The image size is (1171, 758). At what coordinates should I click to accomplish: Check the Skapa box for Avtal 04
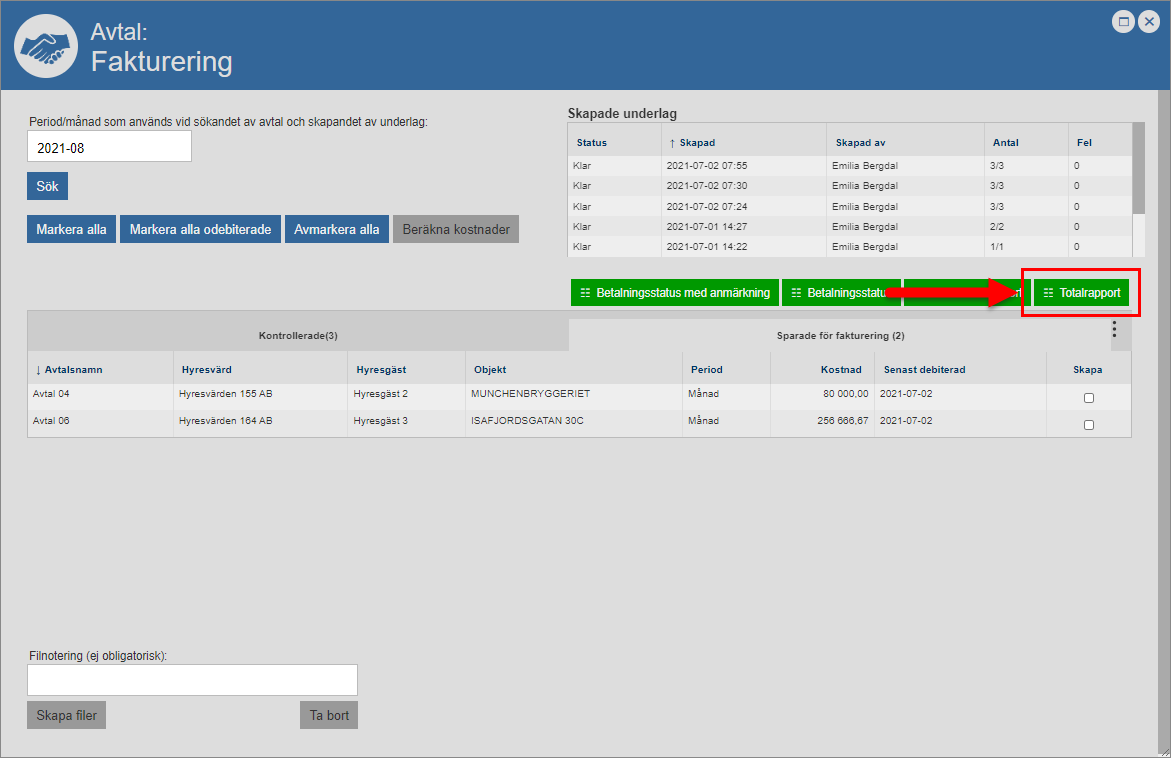1089,398
